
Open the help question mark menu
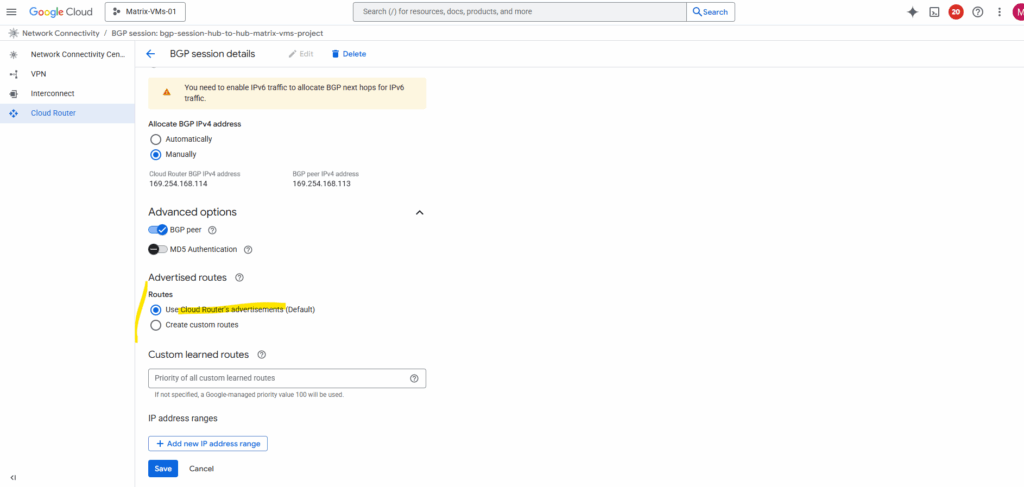point(978,12)
